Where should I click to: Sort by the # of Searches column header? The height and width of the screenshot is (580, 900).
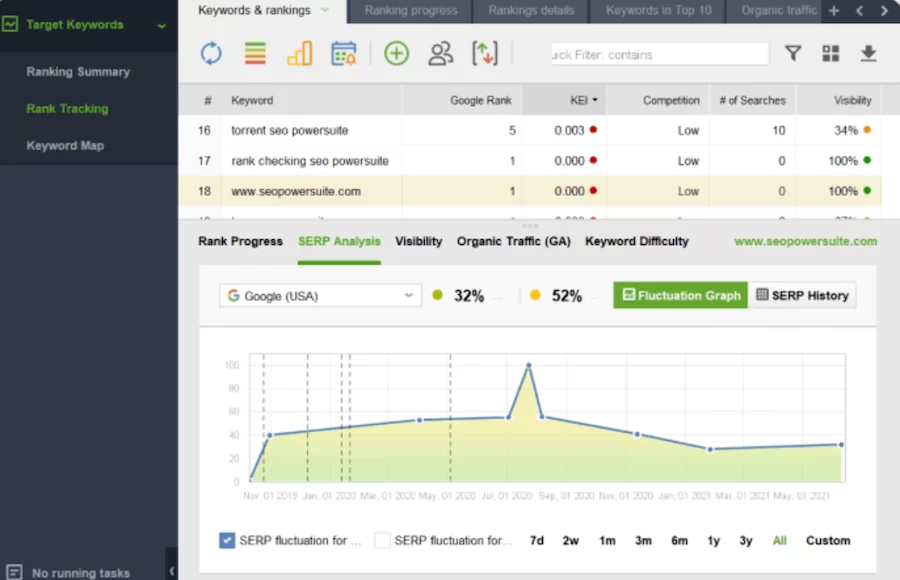click(x=752, y=100)
